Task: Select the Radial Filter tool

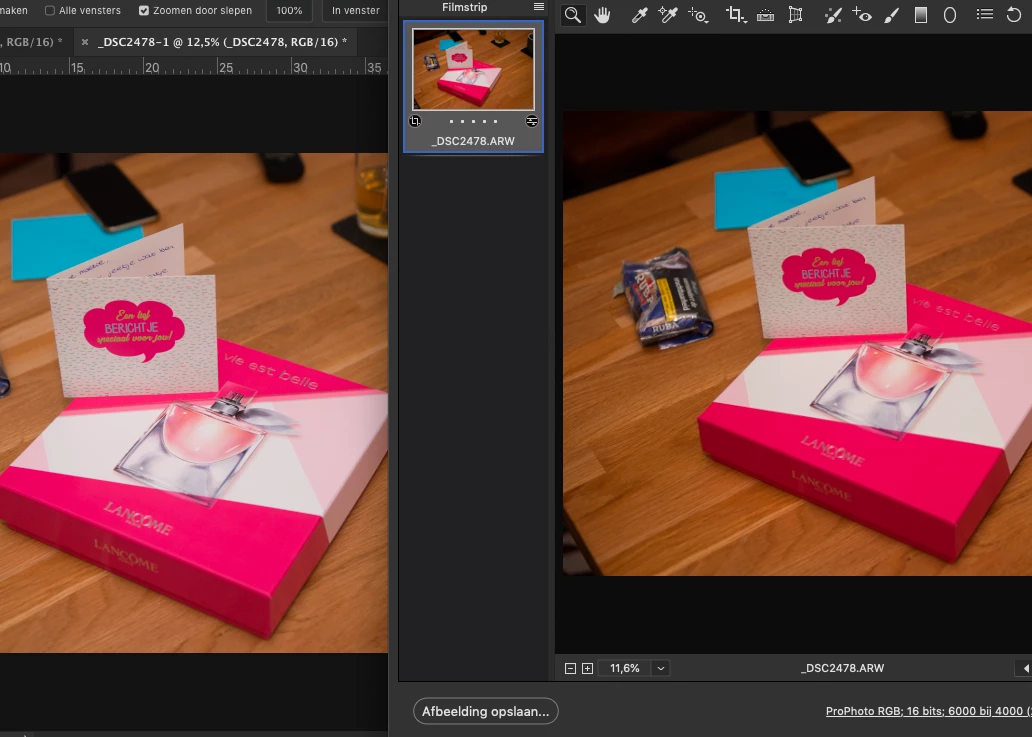Action: tap(950, 15)
